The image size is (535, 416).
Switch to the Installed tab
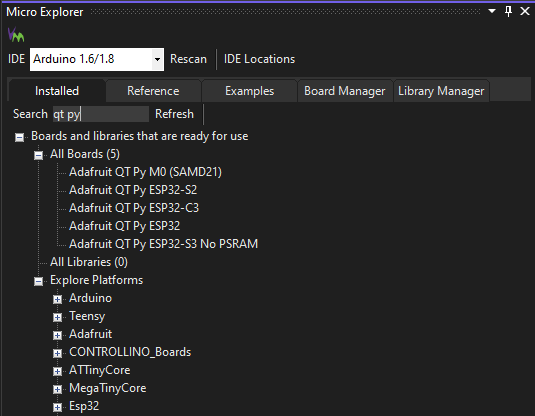pyautogui.click(x=57, y=91)
